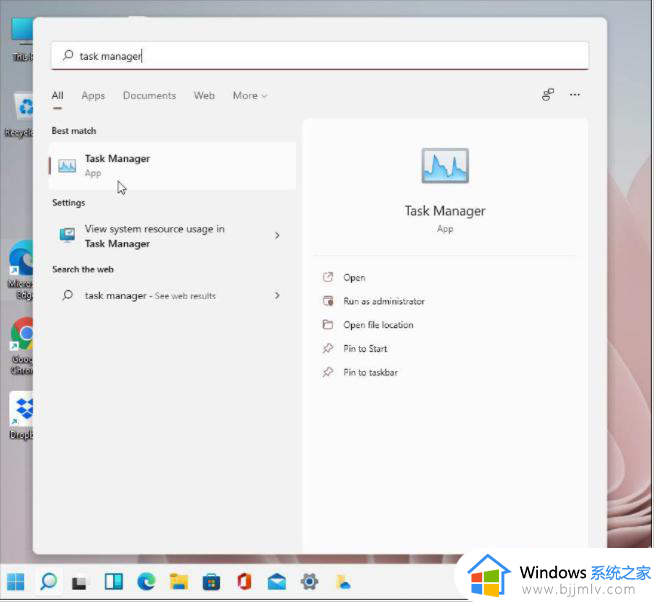The image size is (656, 603).
Task: Switch to the Apps tab
Action: tap(93, 95)
